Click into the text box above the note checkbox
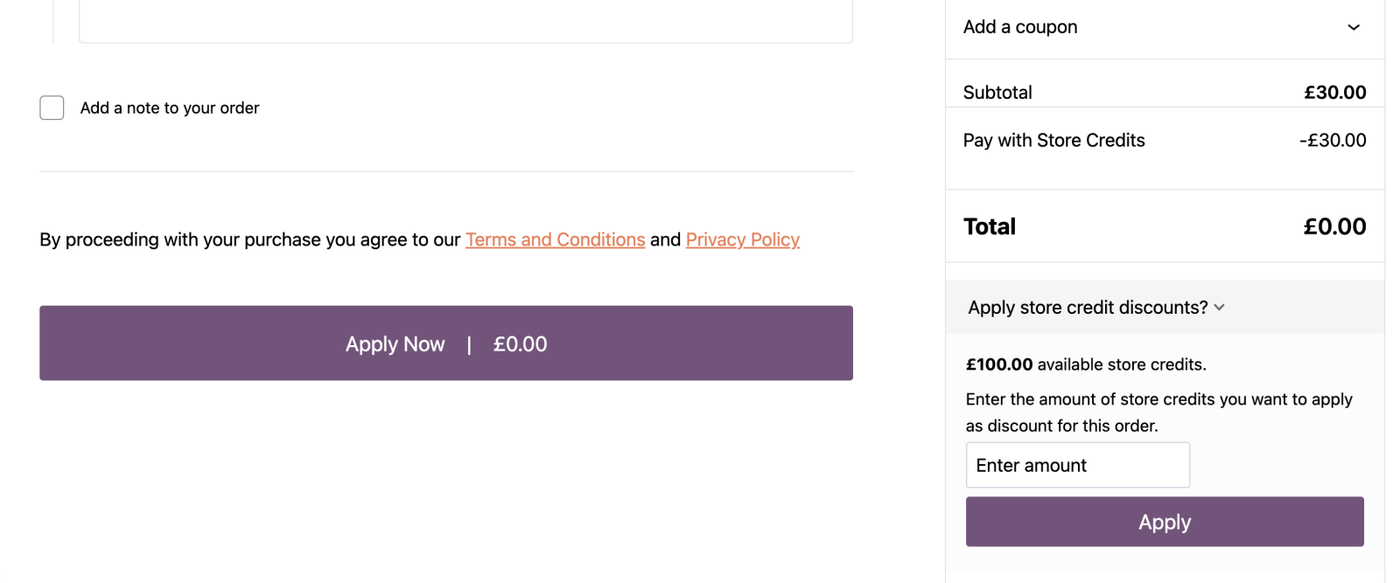 click(465, 20)
